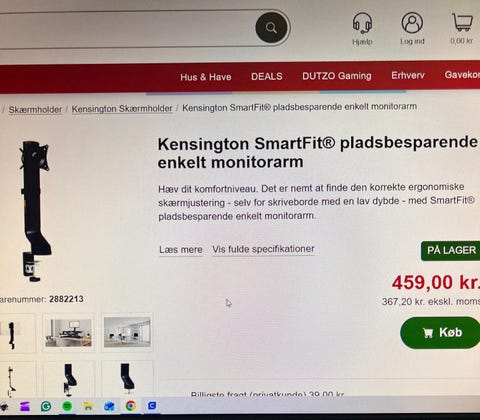Open Vis fulde specifikationer link
Screen dimensions: 480x420
click(x=263, y=249)
